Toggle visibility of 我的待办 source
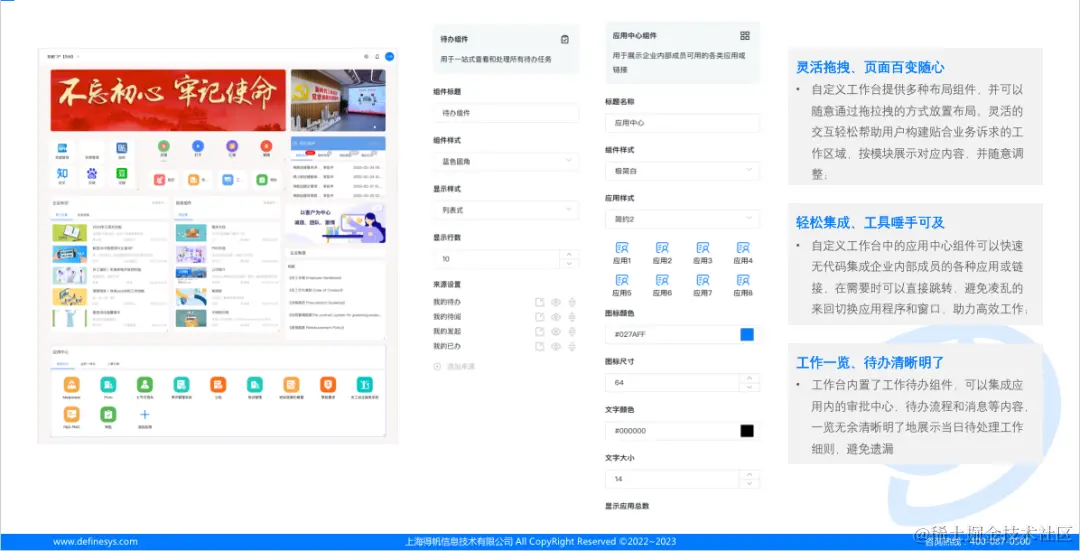 coord(556,302)
